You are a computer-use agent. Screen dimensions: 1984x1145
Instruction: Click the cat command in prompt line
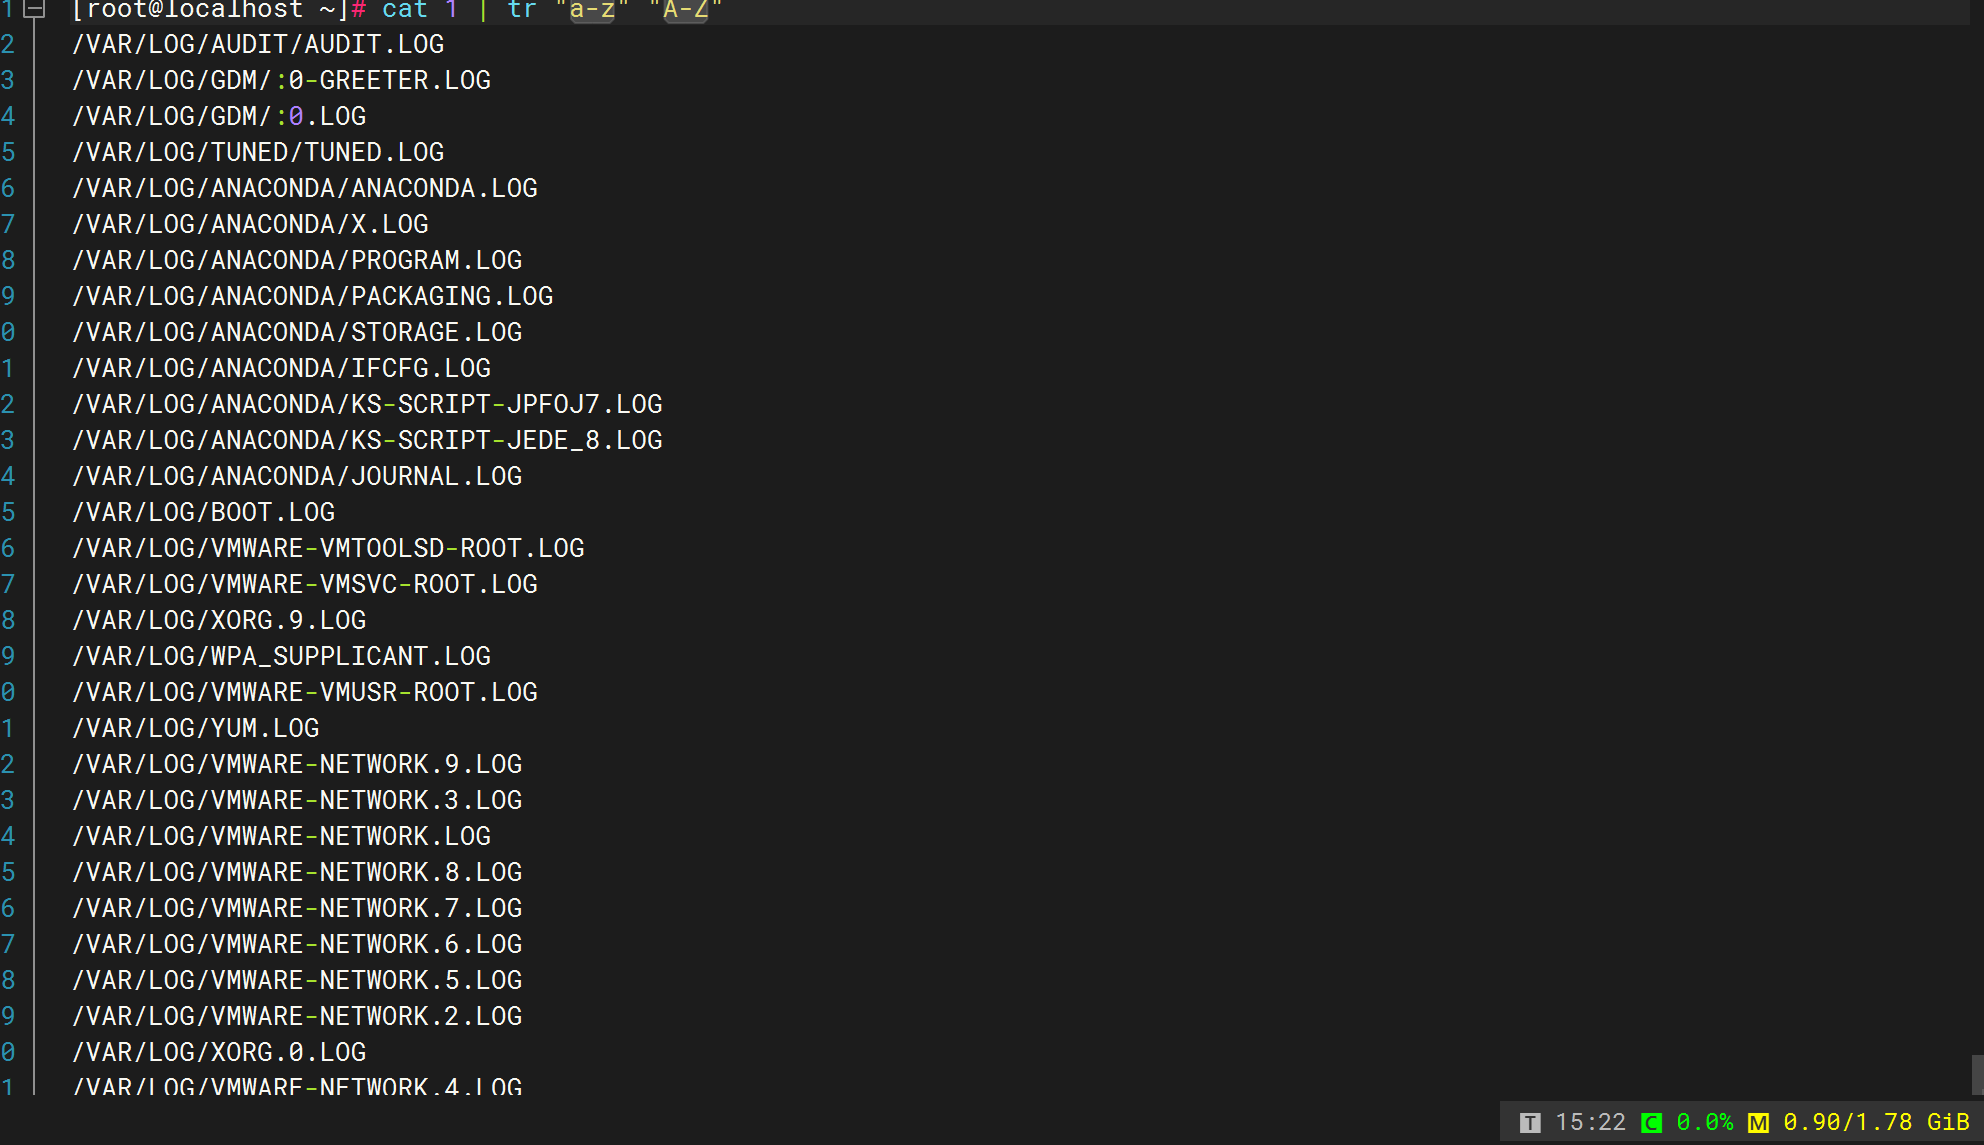(x=405, y=10)
